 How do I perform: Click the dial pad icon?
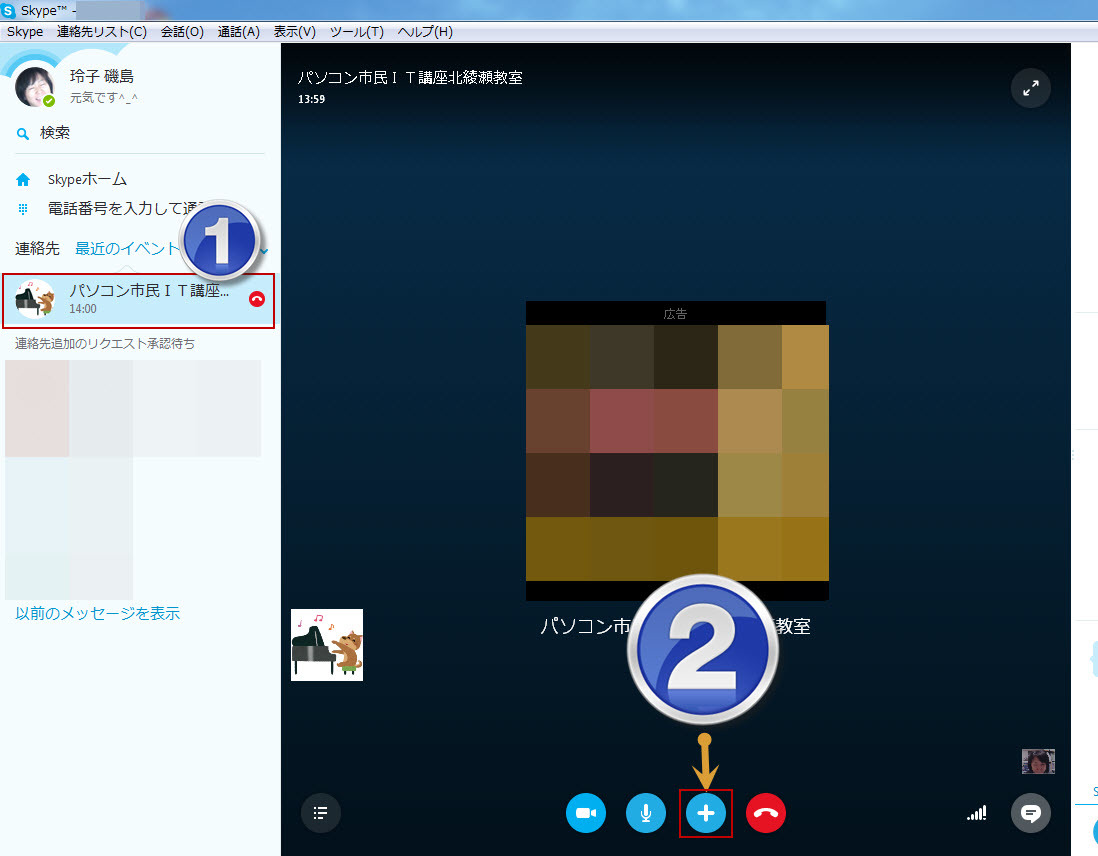(x=23, y=209)
